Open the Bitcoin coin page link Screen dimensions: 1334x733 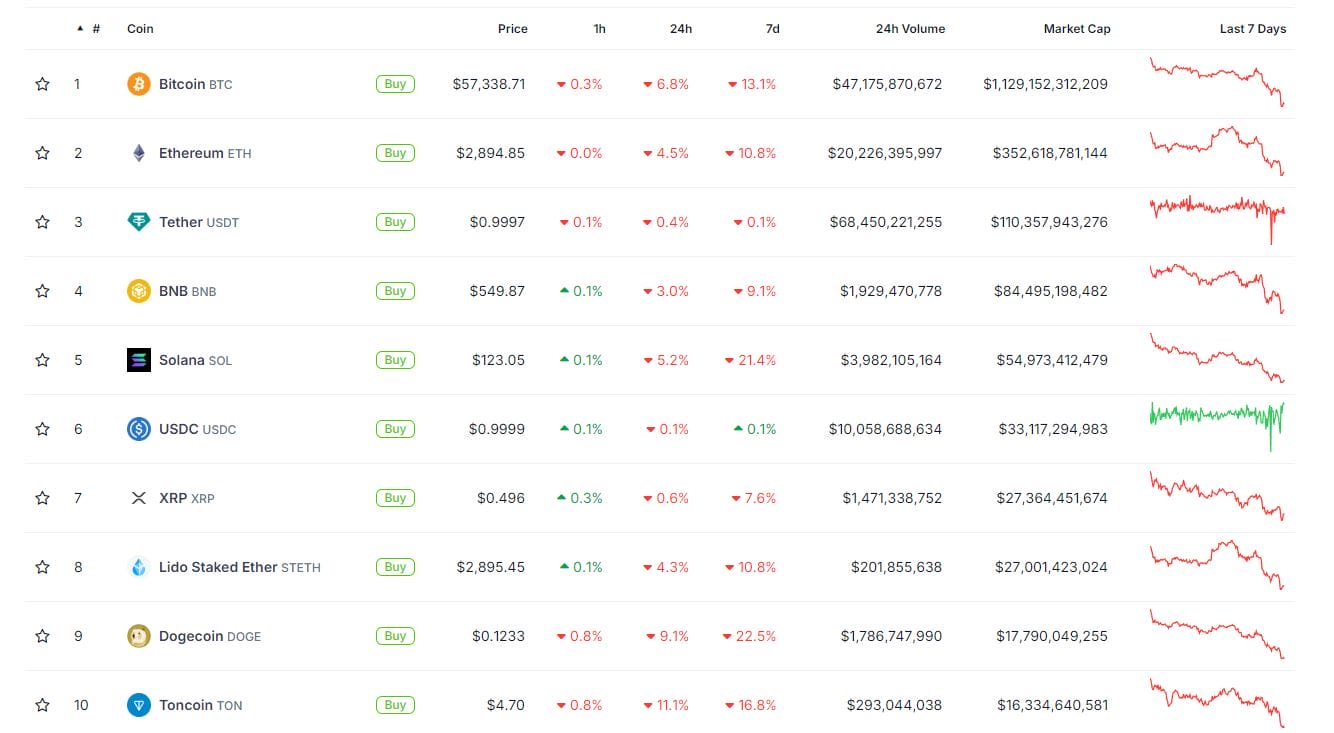[195, 84]
